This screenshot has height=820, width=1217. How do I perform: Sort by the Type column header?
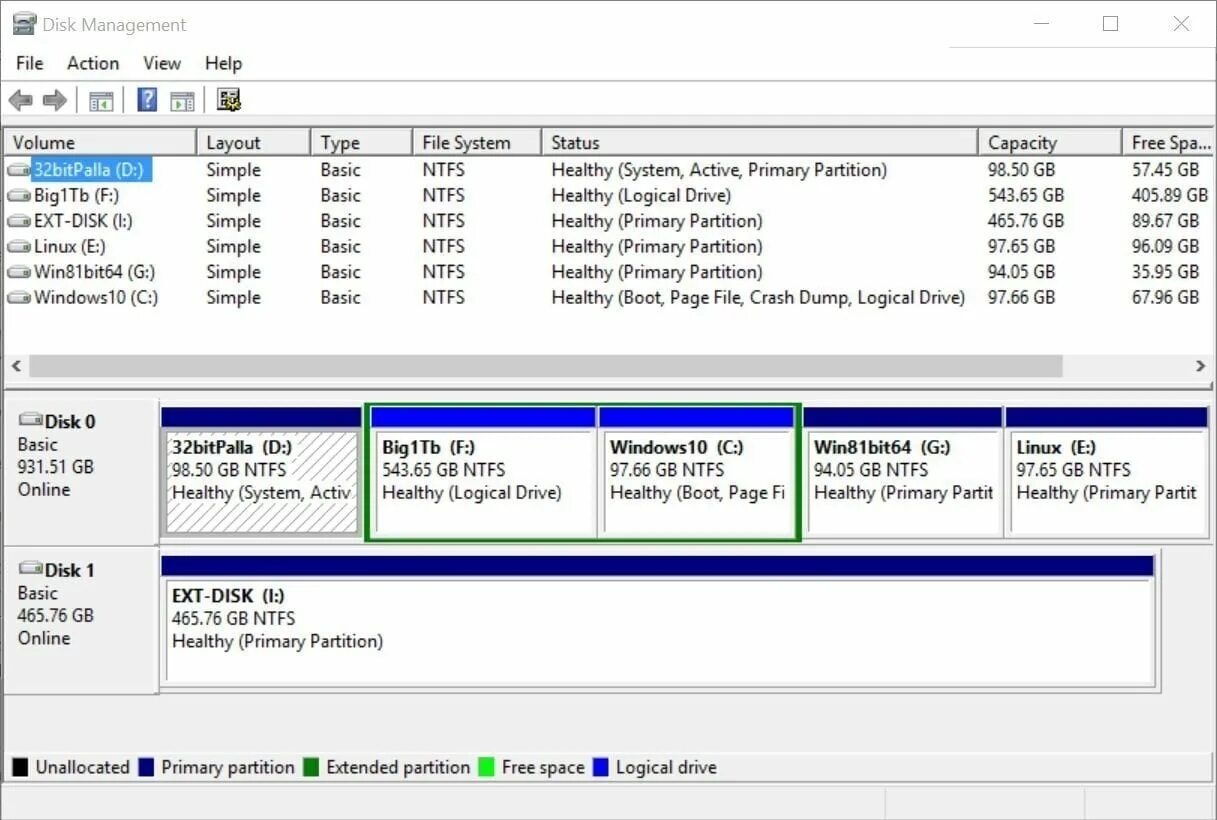click(361, 143)
